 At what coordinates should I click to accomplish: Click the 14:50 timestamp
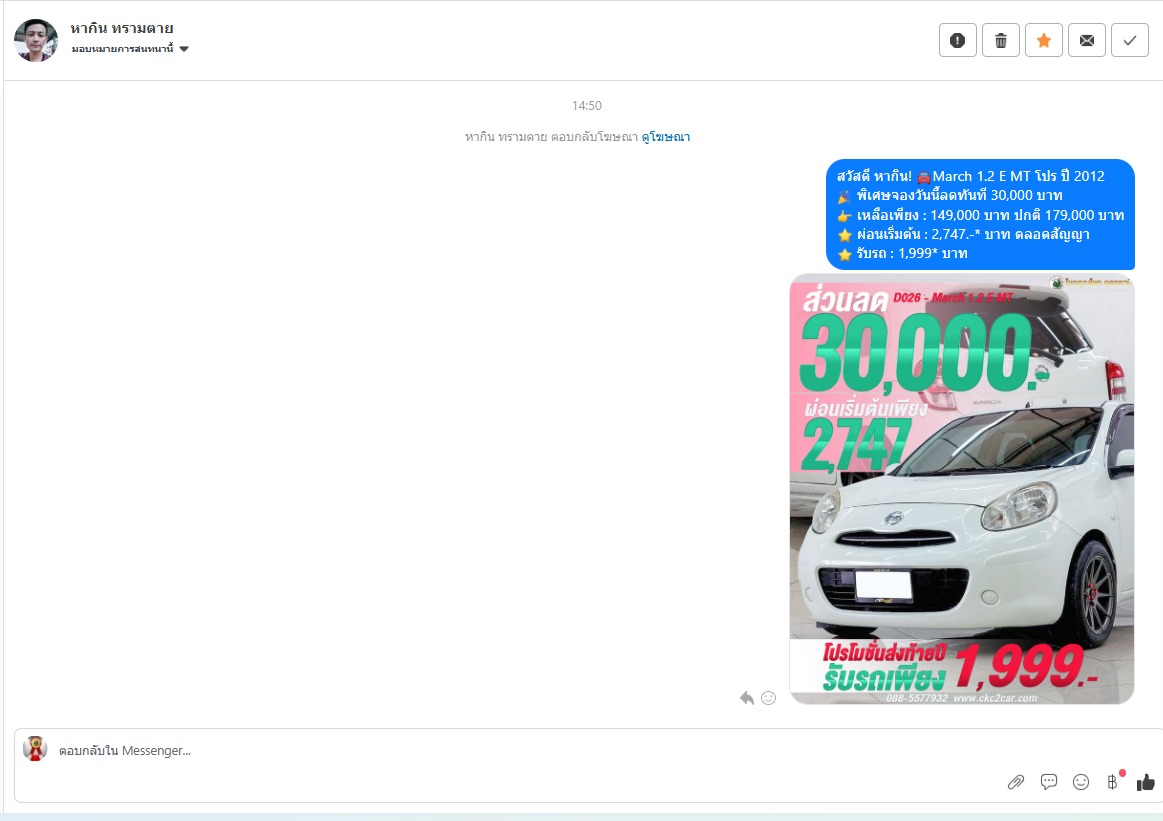pyautogui.click(x=587, y=105)
